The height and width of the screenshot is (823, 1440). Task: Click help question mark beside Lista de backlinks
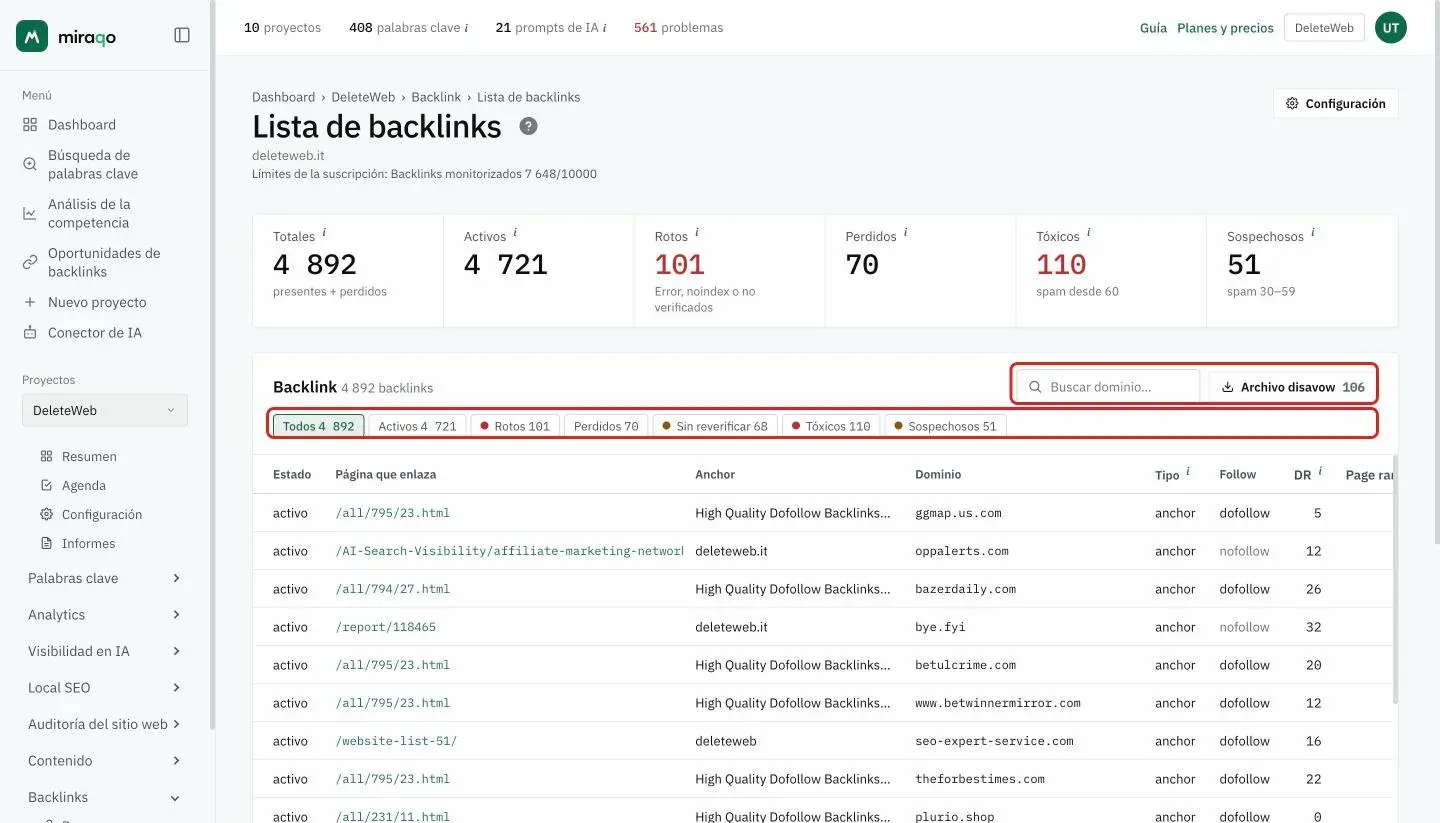[528, 127]
